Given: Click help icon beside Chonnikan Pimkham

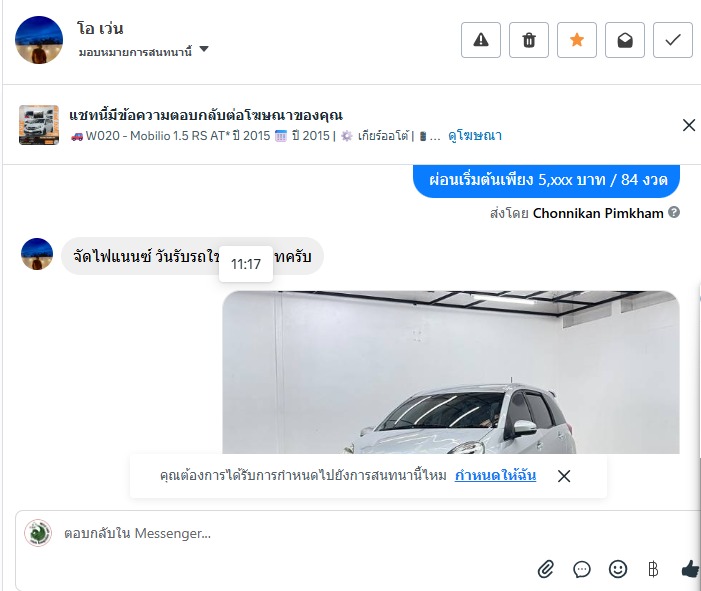Looking at the screenshot, I should click(674, 212).
